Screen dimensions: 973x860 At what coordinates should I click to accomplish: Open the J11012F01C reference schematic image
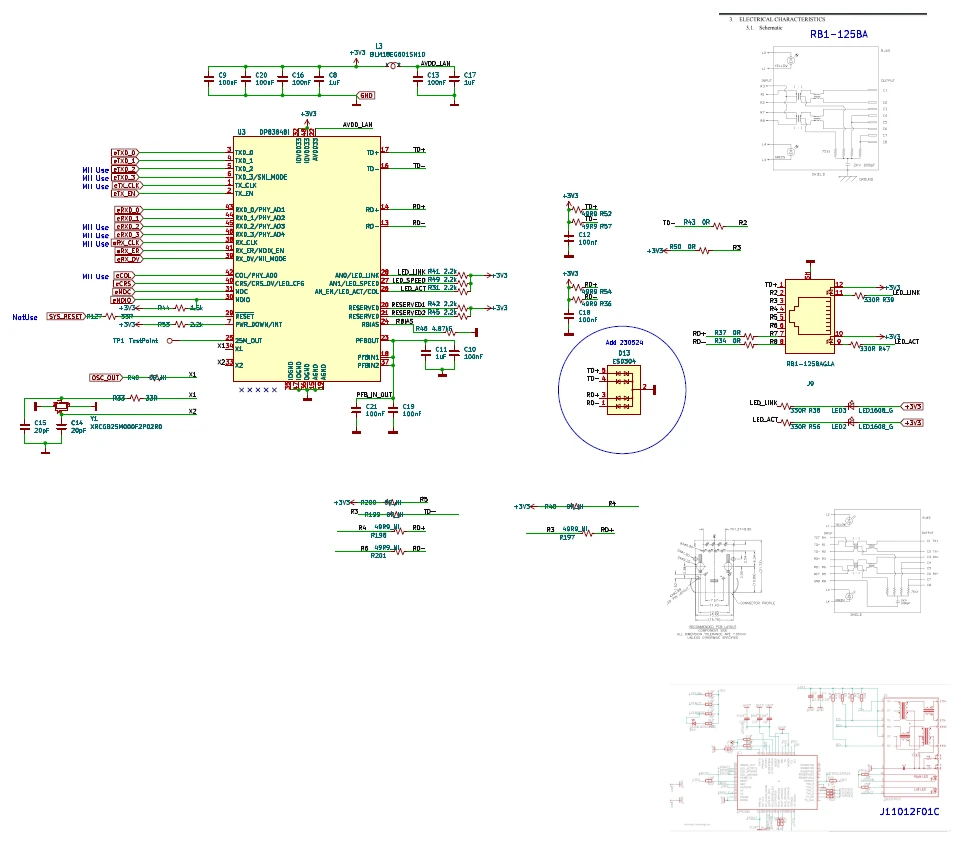(x=810, y=757)
